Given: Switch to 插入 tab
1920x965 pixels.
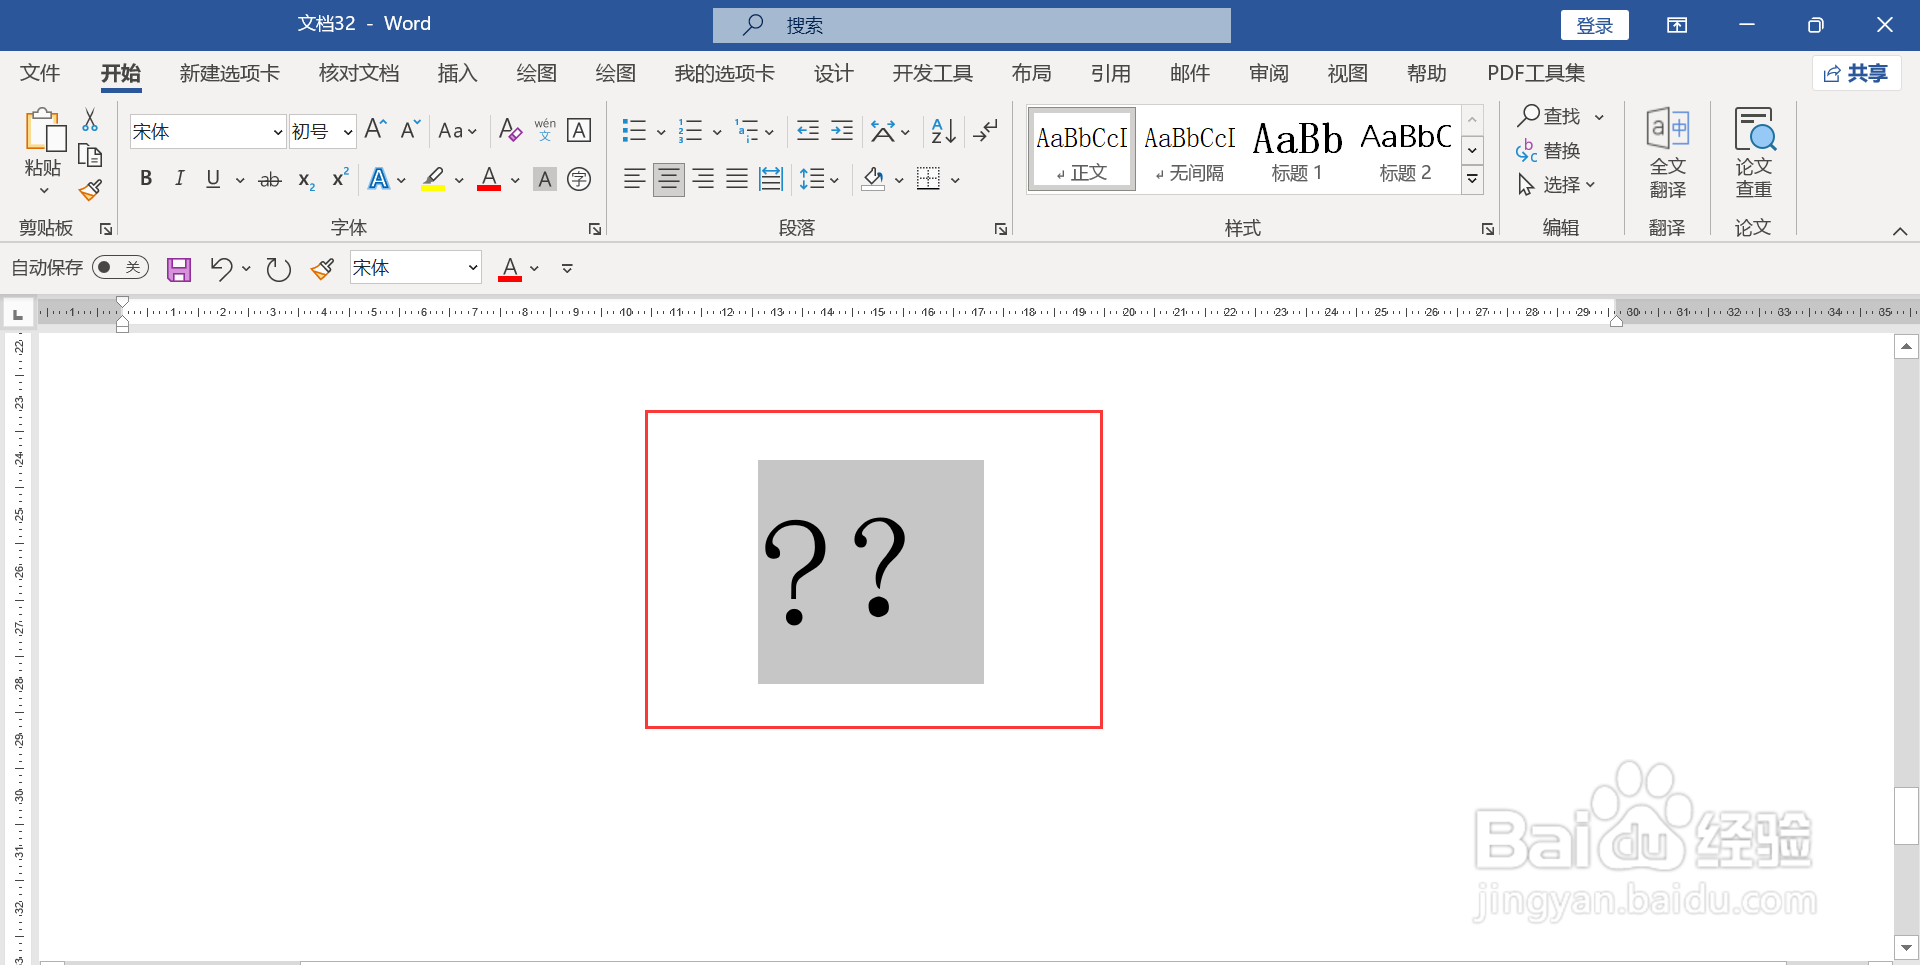Looking at the screenshot, I should [x=457, y=73].
